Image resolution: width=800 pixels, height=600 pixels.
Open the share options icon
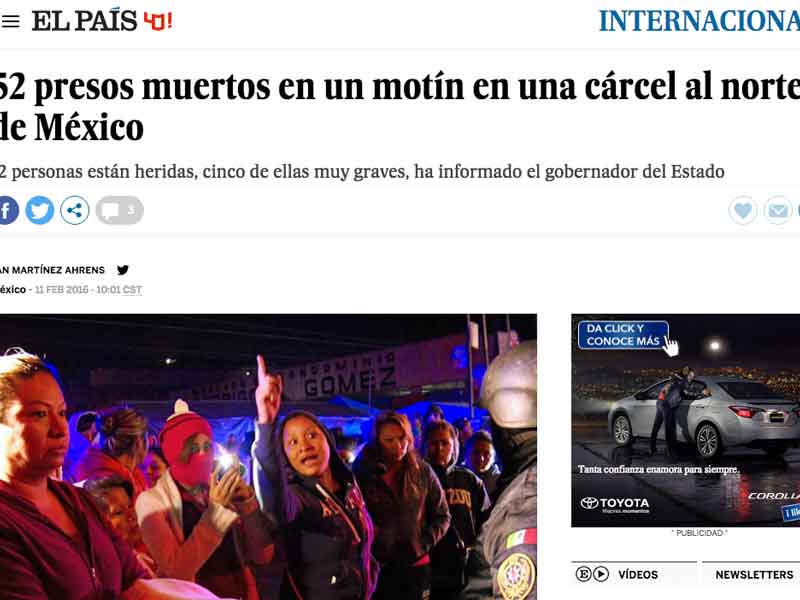point(74,210)
